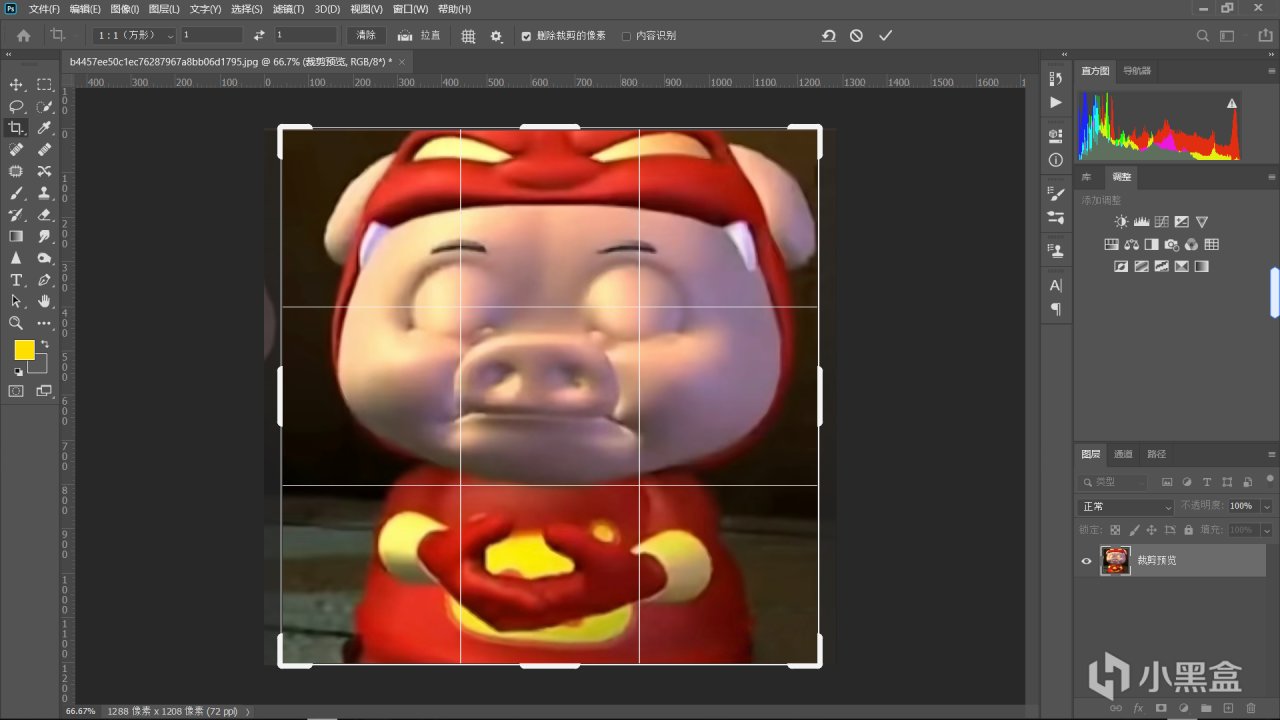
Task: Open the 滤镜(T) menu
Action: (288, 9)
